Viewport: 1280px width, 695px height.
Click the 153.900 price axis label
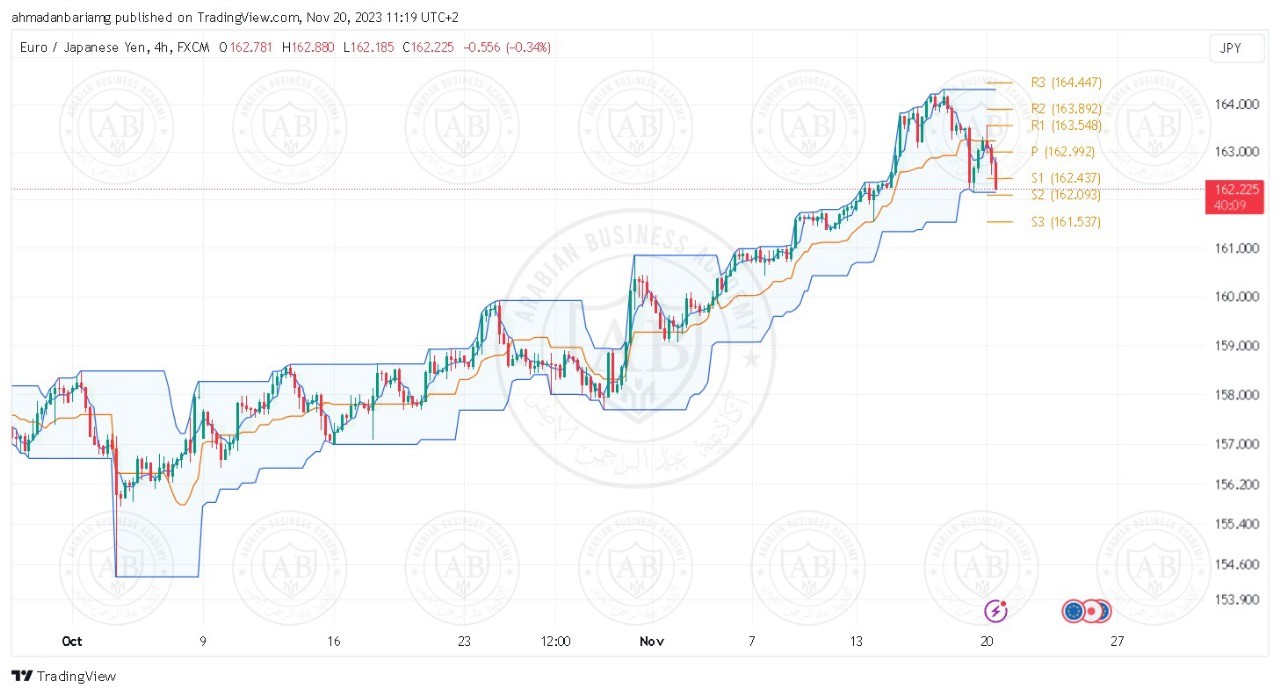[x=1236, y=600]
